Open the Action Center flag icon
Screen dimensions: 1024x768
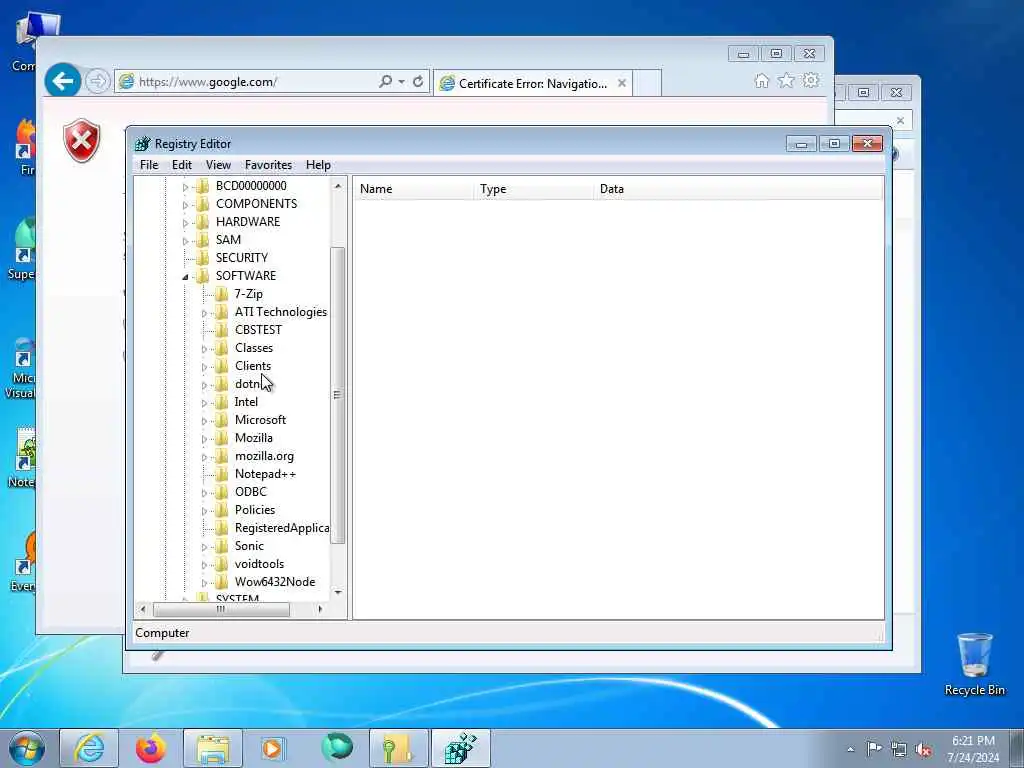874,749
